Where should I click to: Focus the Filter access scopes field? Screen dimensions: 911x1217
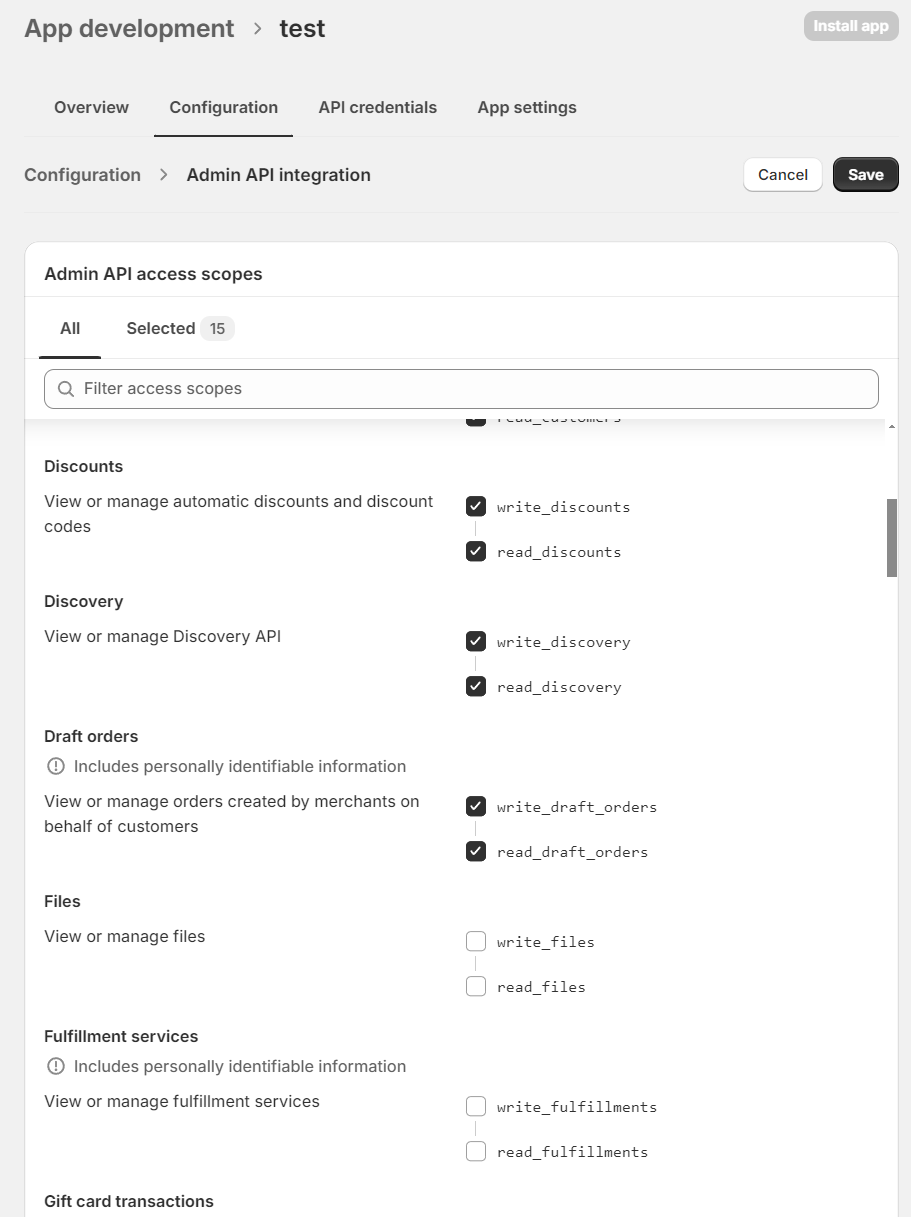pos(470,389)
